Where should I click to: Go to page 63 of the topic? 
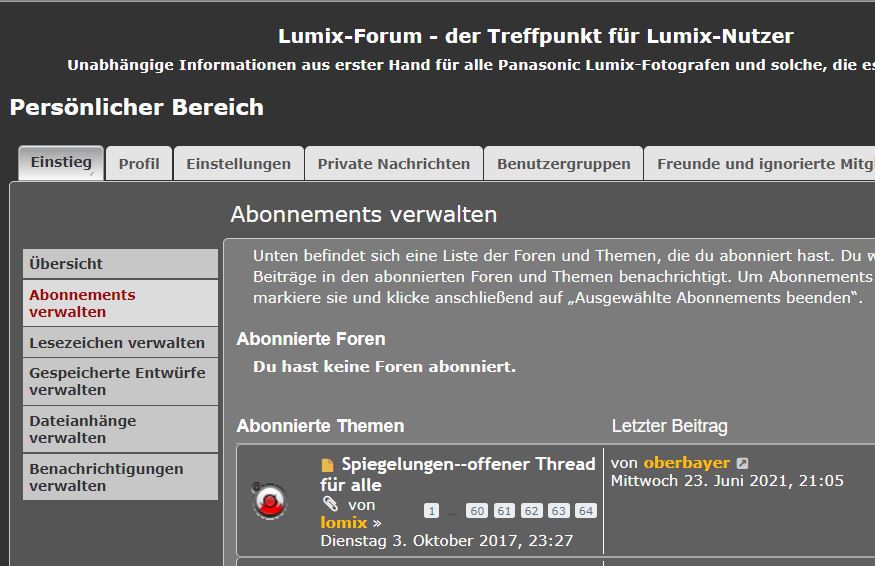point(559,511)
